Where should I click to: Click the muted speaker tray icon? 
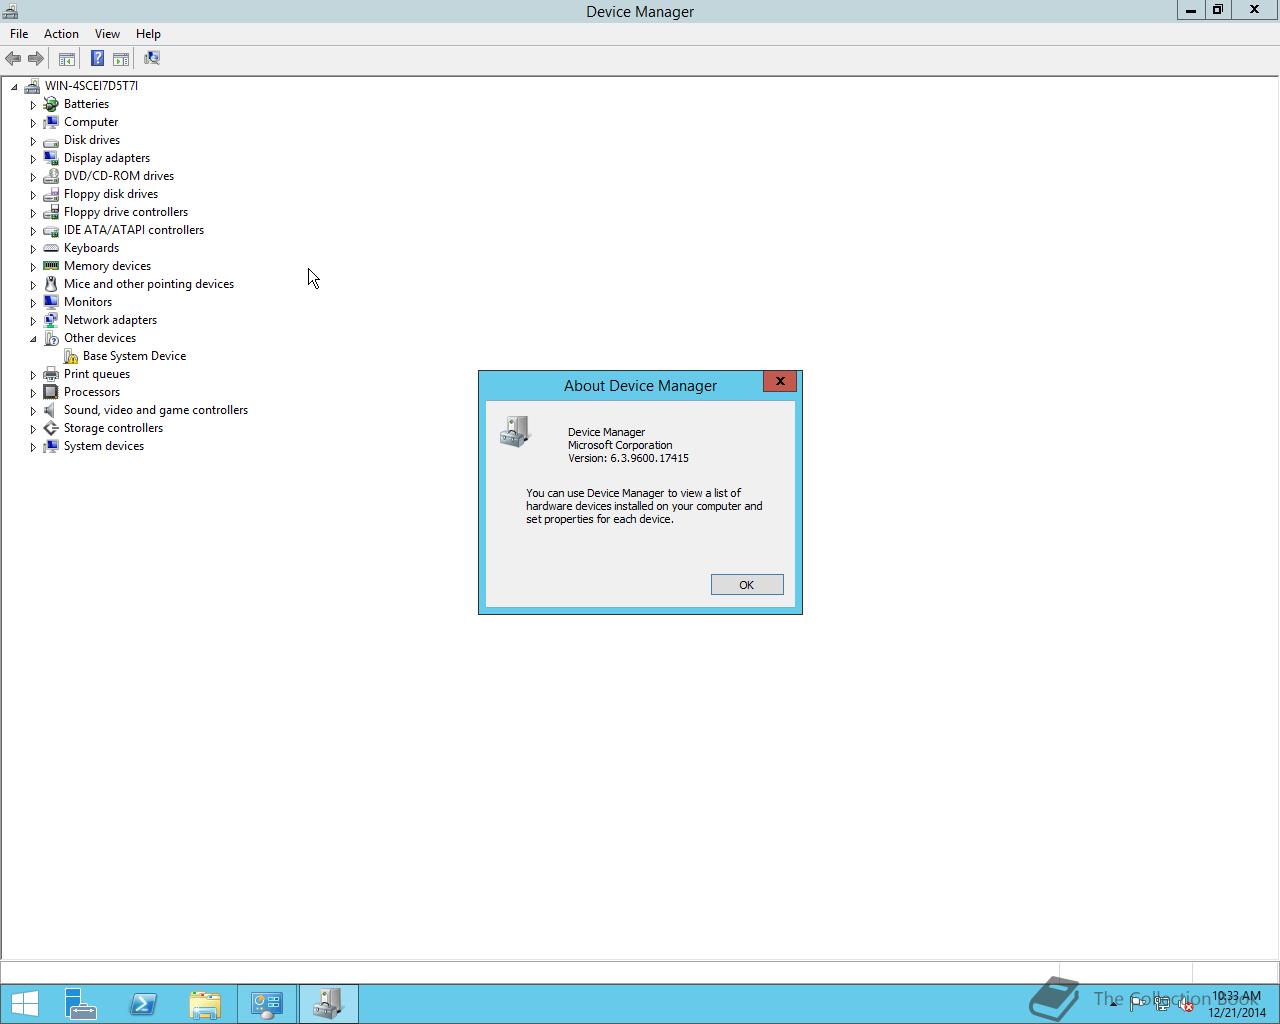tap(1186, 1004)
